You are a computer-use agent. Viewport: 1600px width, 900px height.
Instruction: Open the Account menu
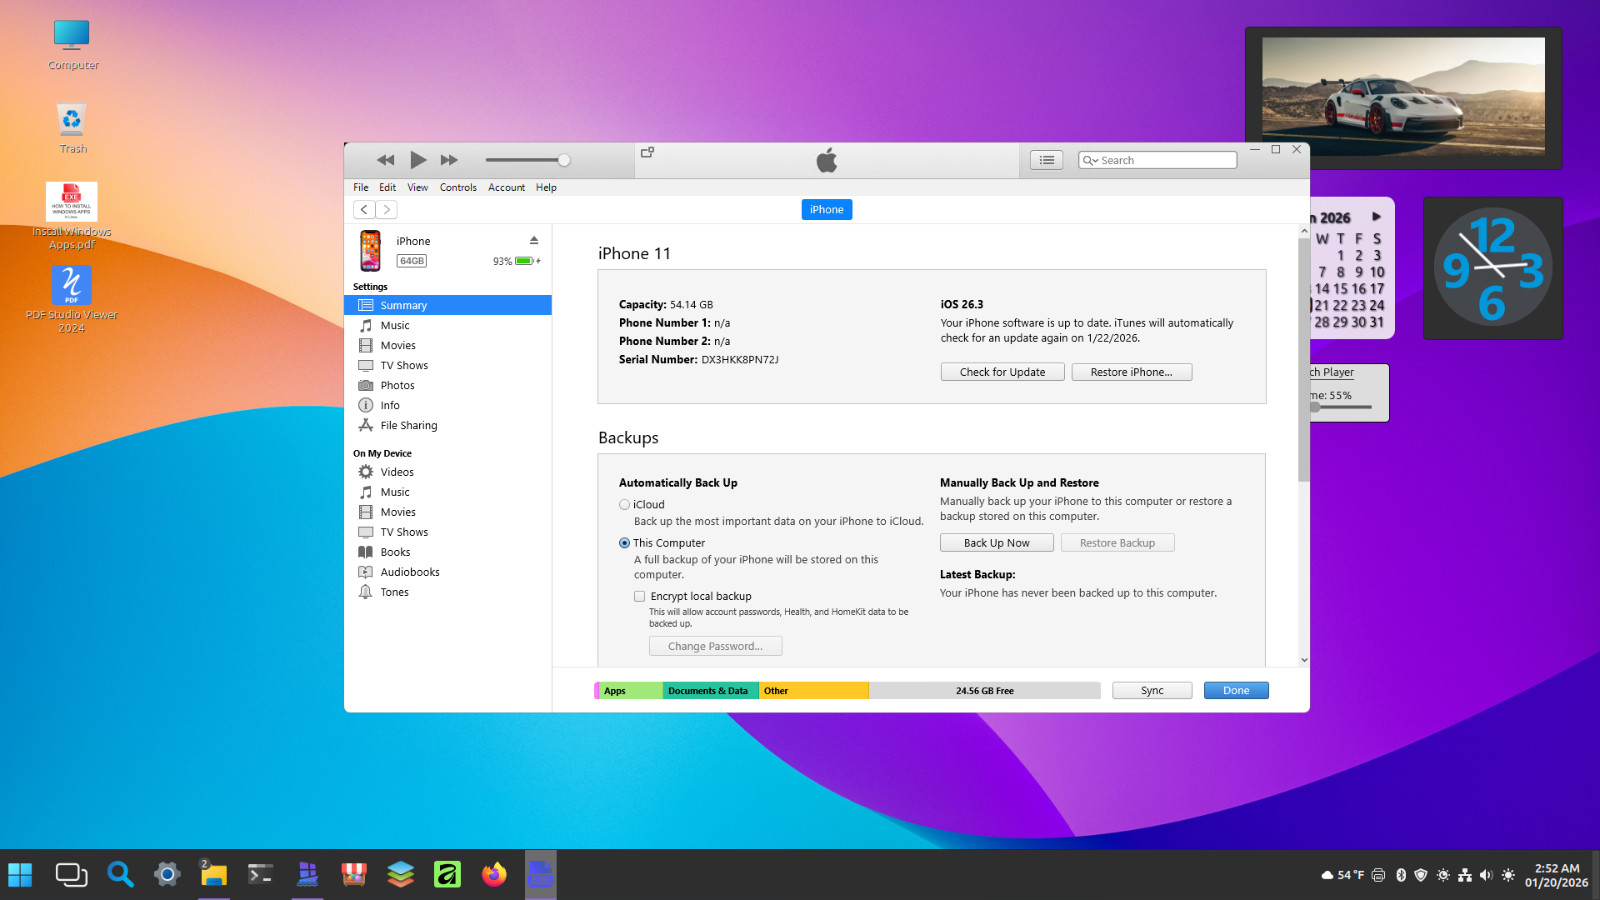coord(506,187)
